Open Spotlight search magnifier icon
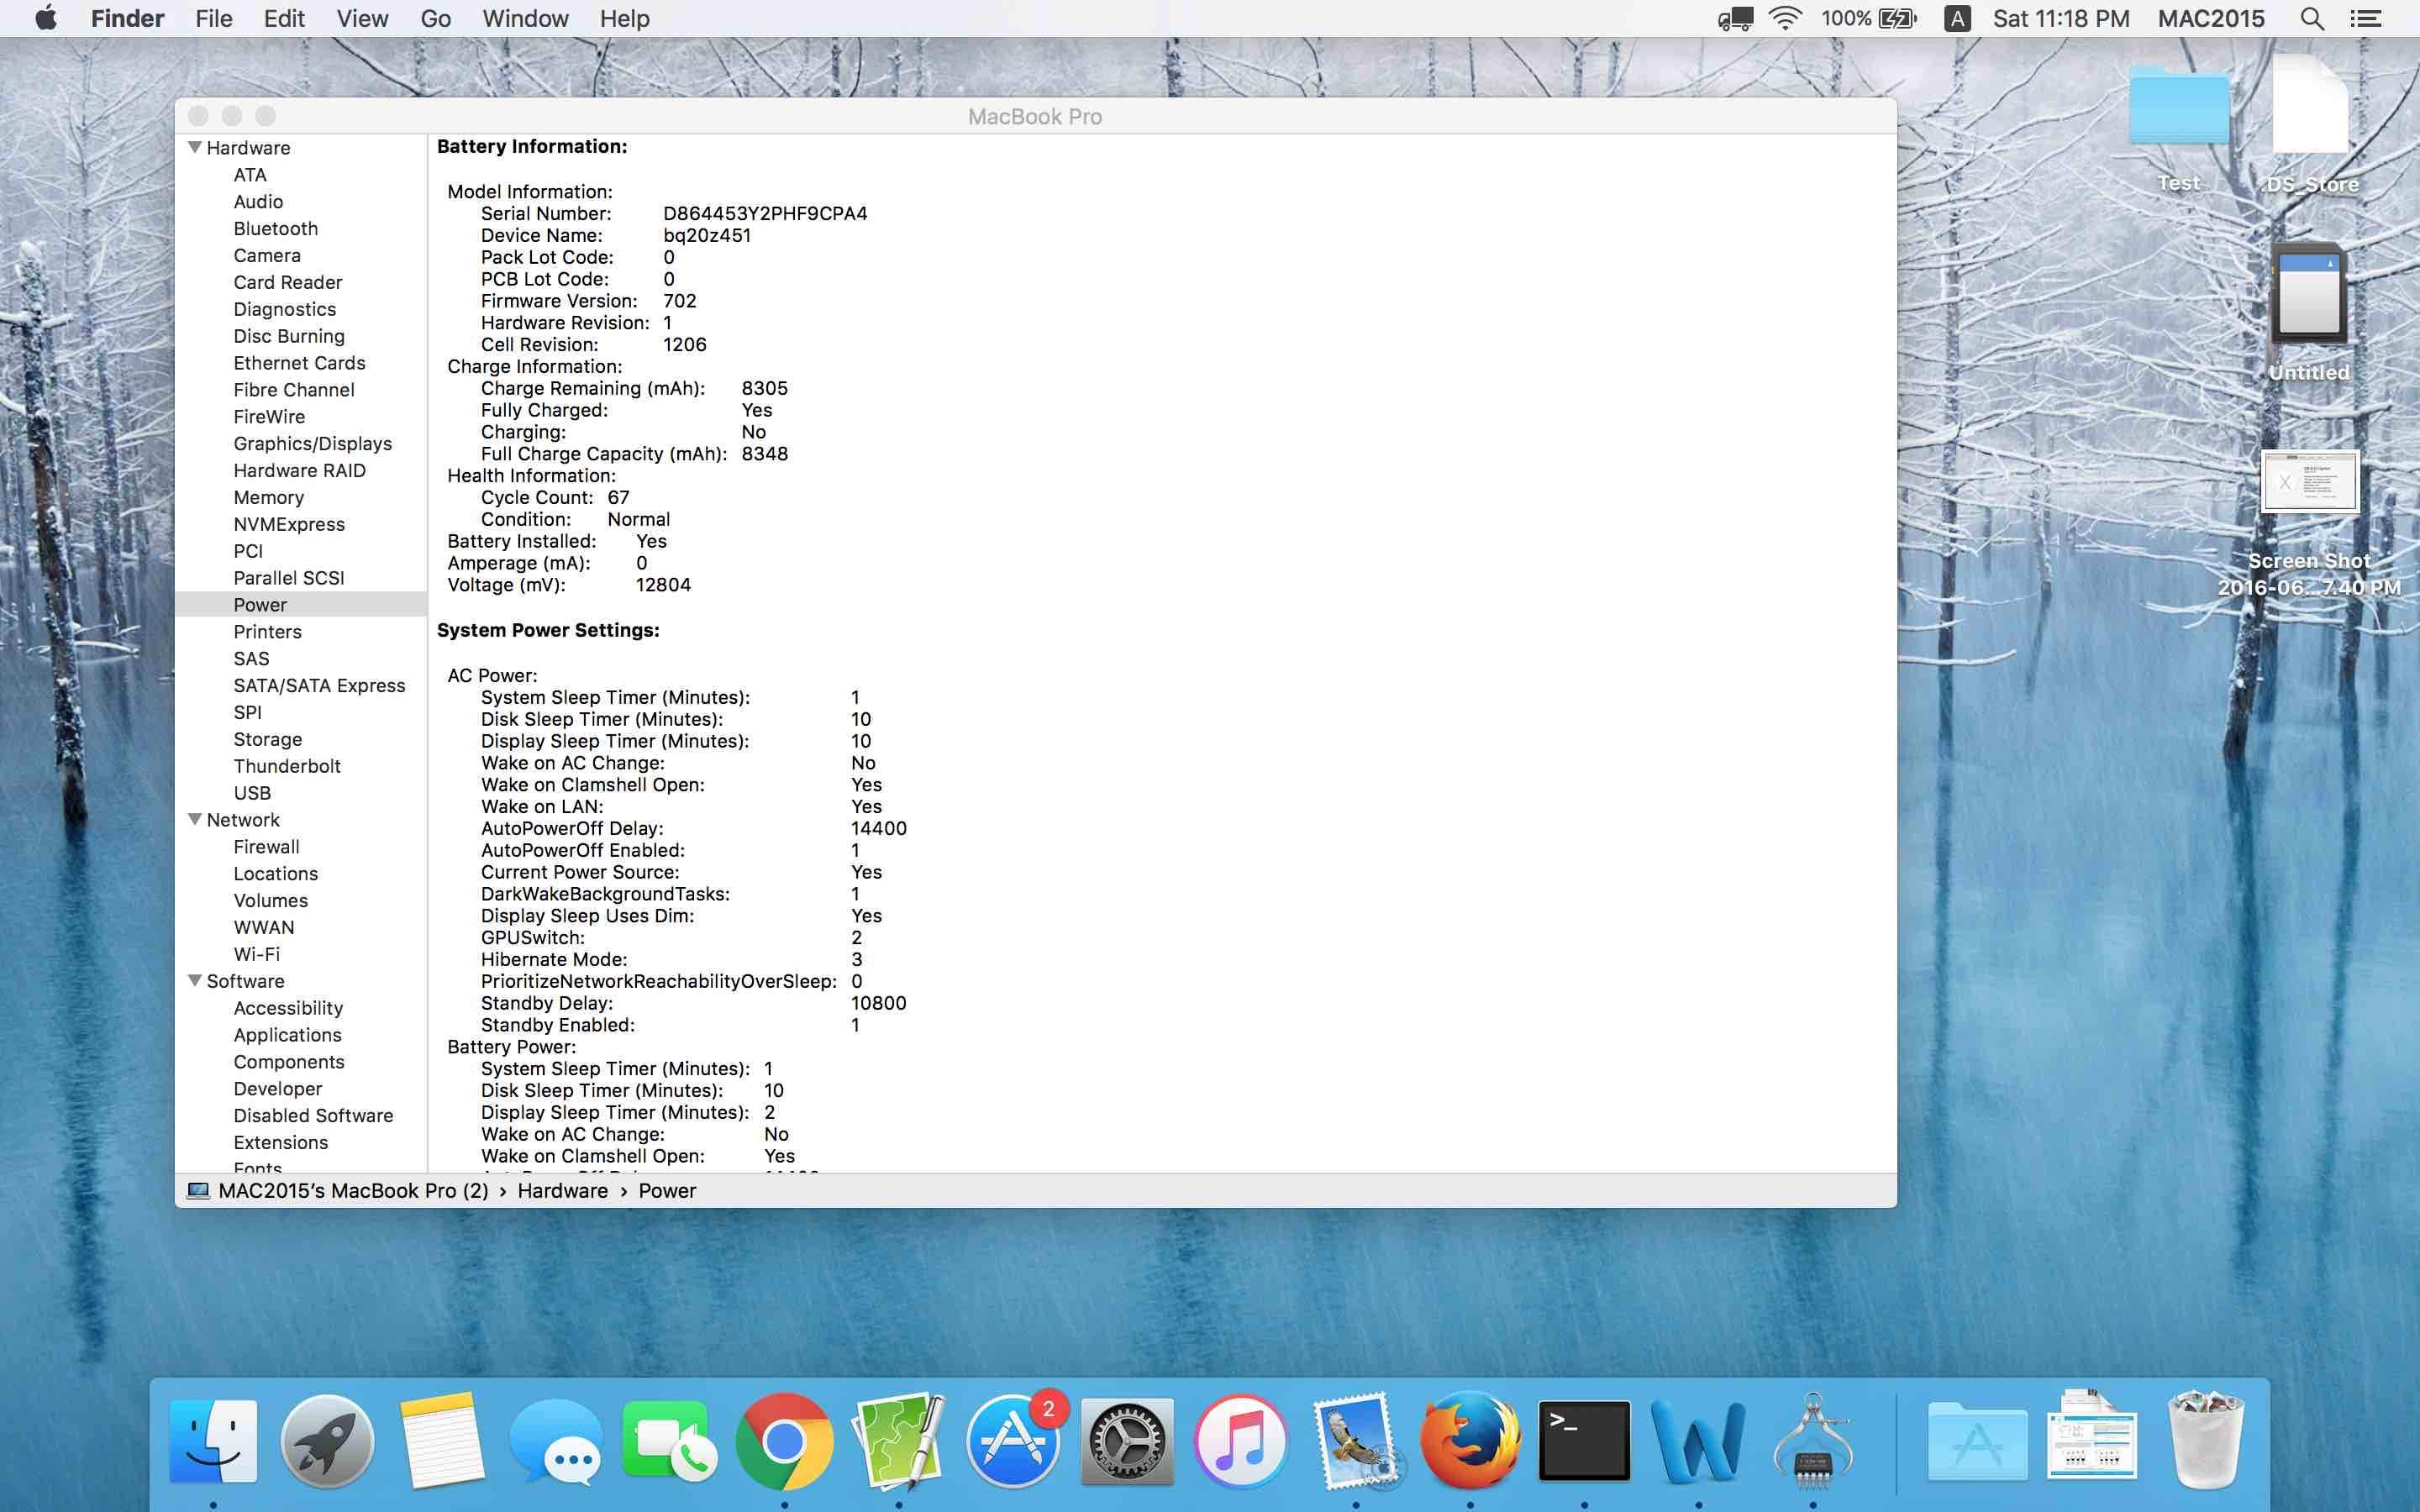The height and width of the screenshot is (1512, 2420). point(2311,18)
